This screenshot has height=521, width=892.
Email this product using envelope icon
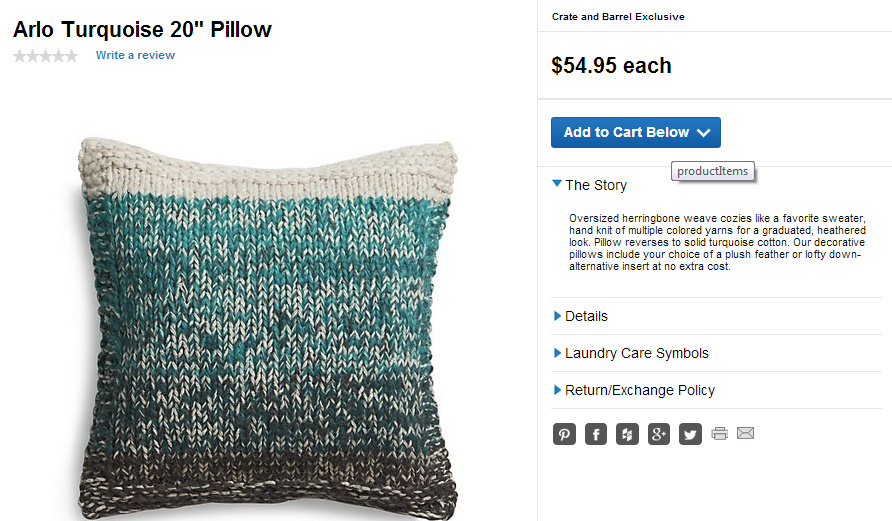pyautogui.click(x=745, y=434)
